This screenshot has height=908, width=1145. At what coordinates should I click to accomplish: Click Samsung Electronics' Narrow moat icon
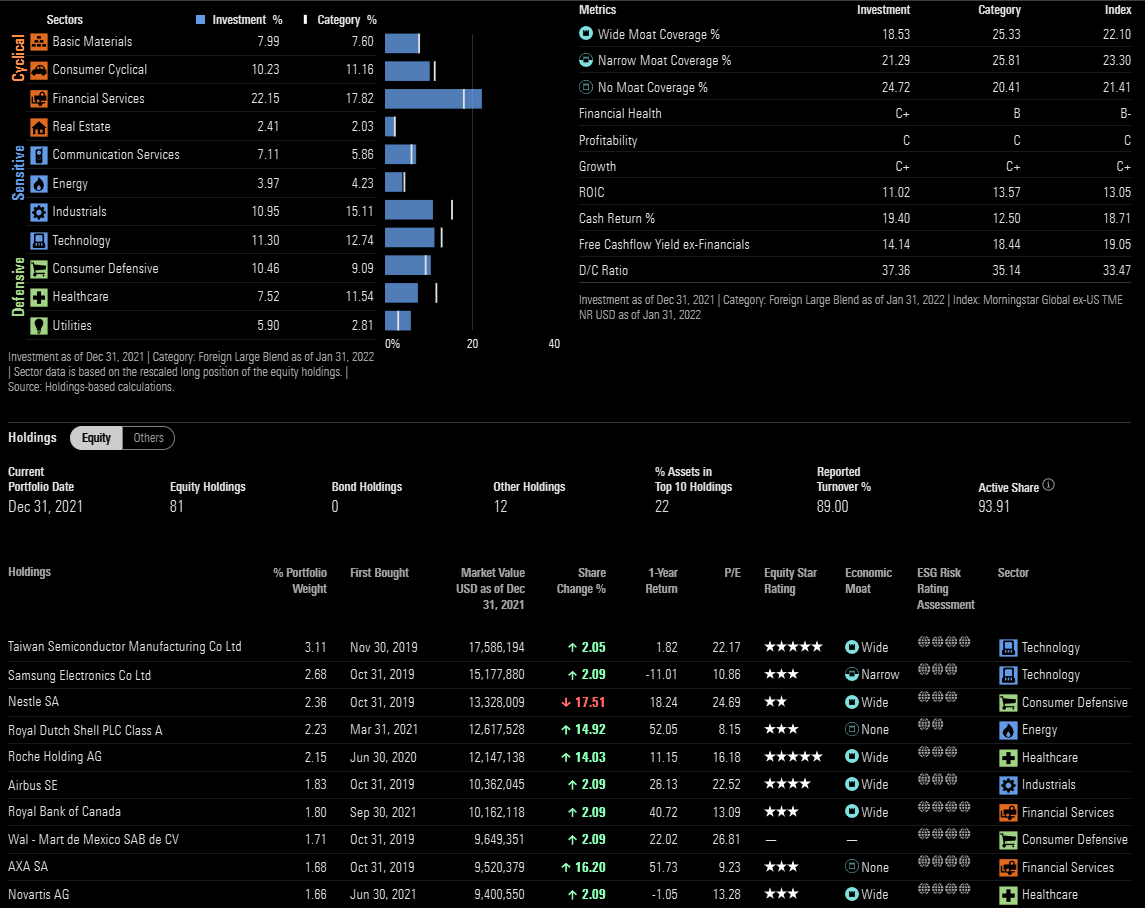851,674
